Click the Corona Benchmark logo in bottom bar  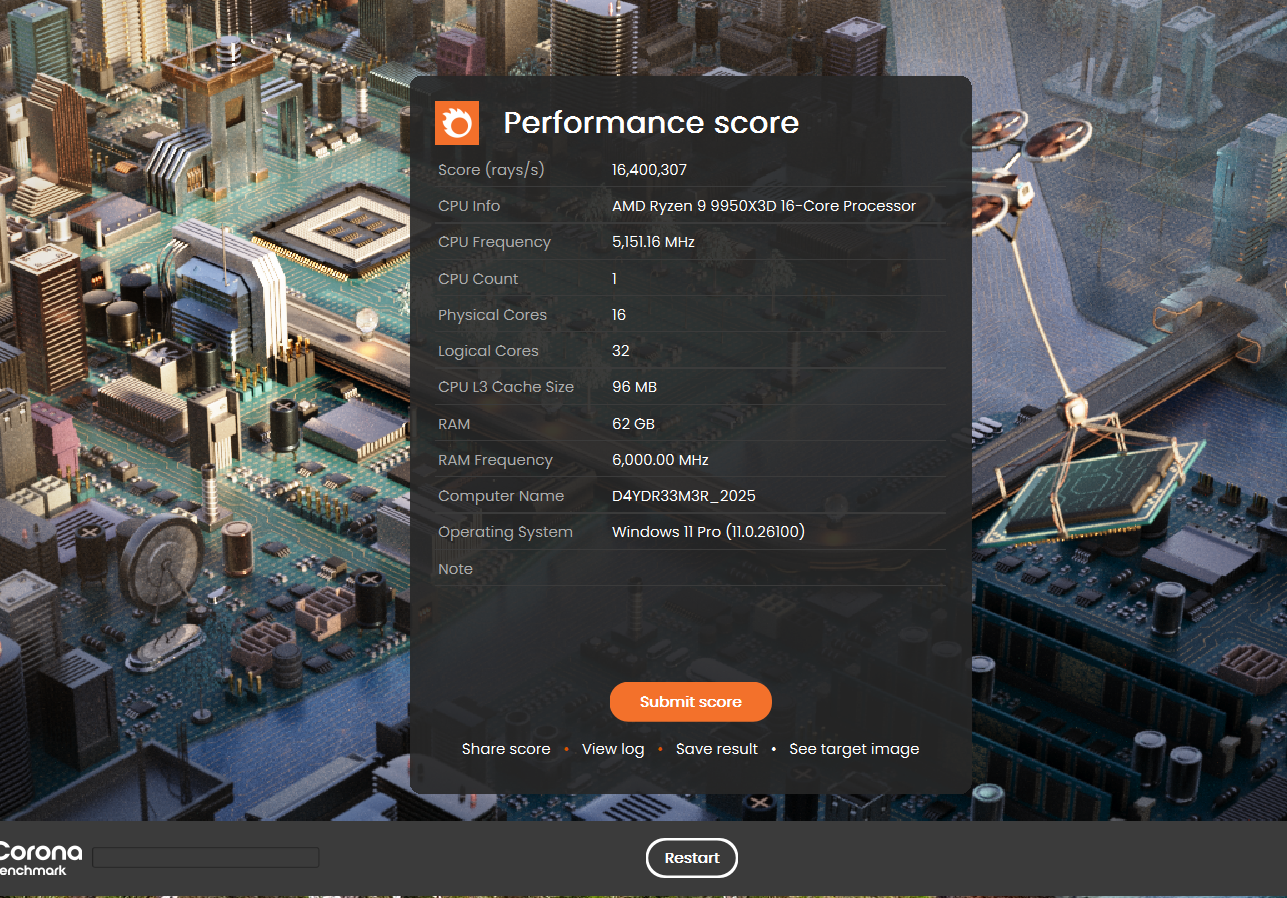(40, 859)
